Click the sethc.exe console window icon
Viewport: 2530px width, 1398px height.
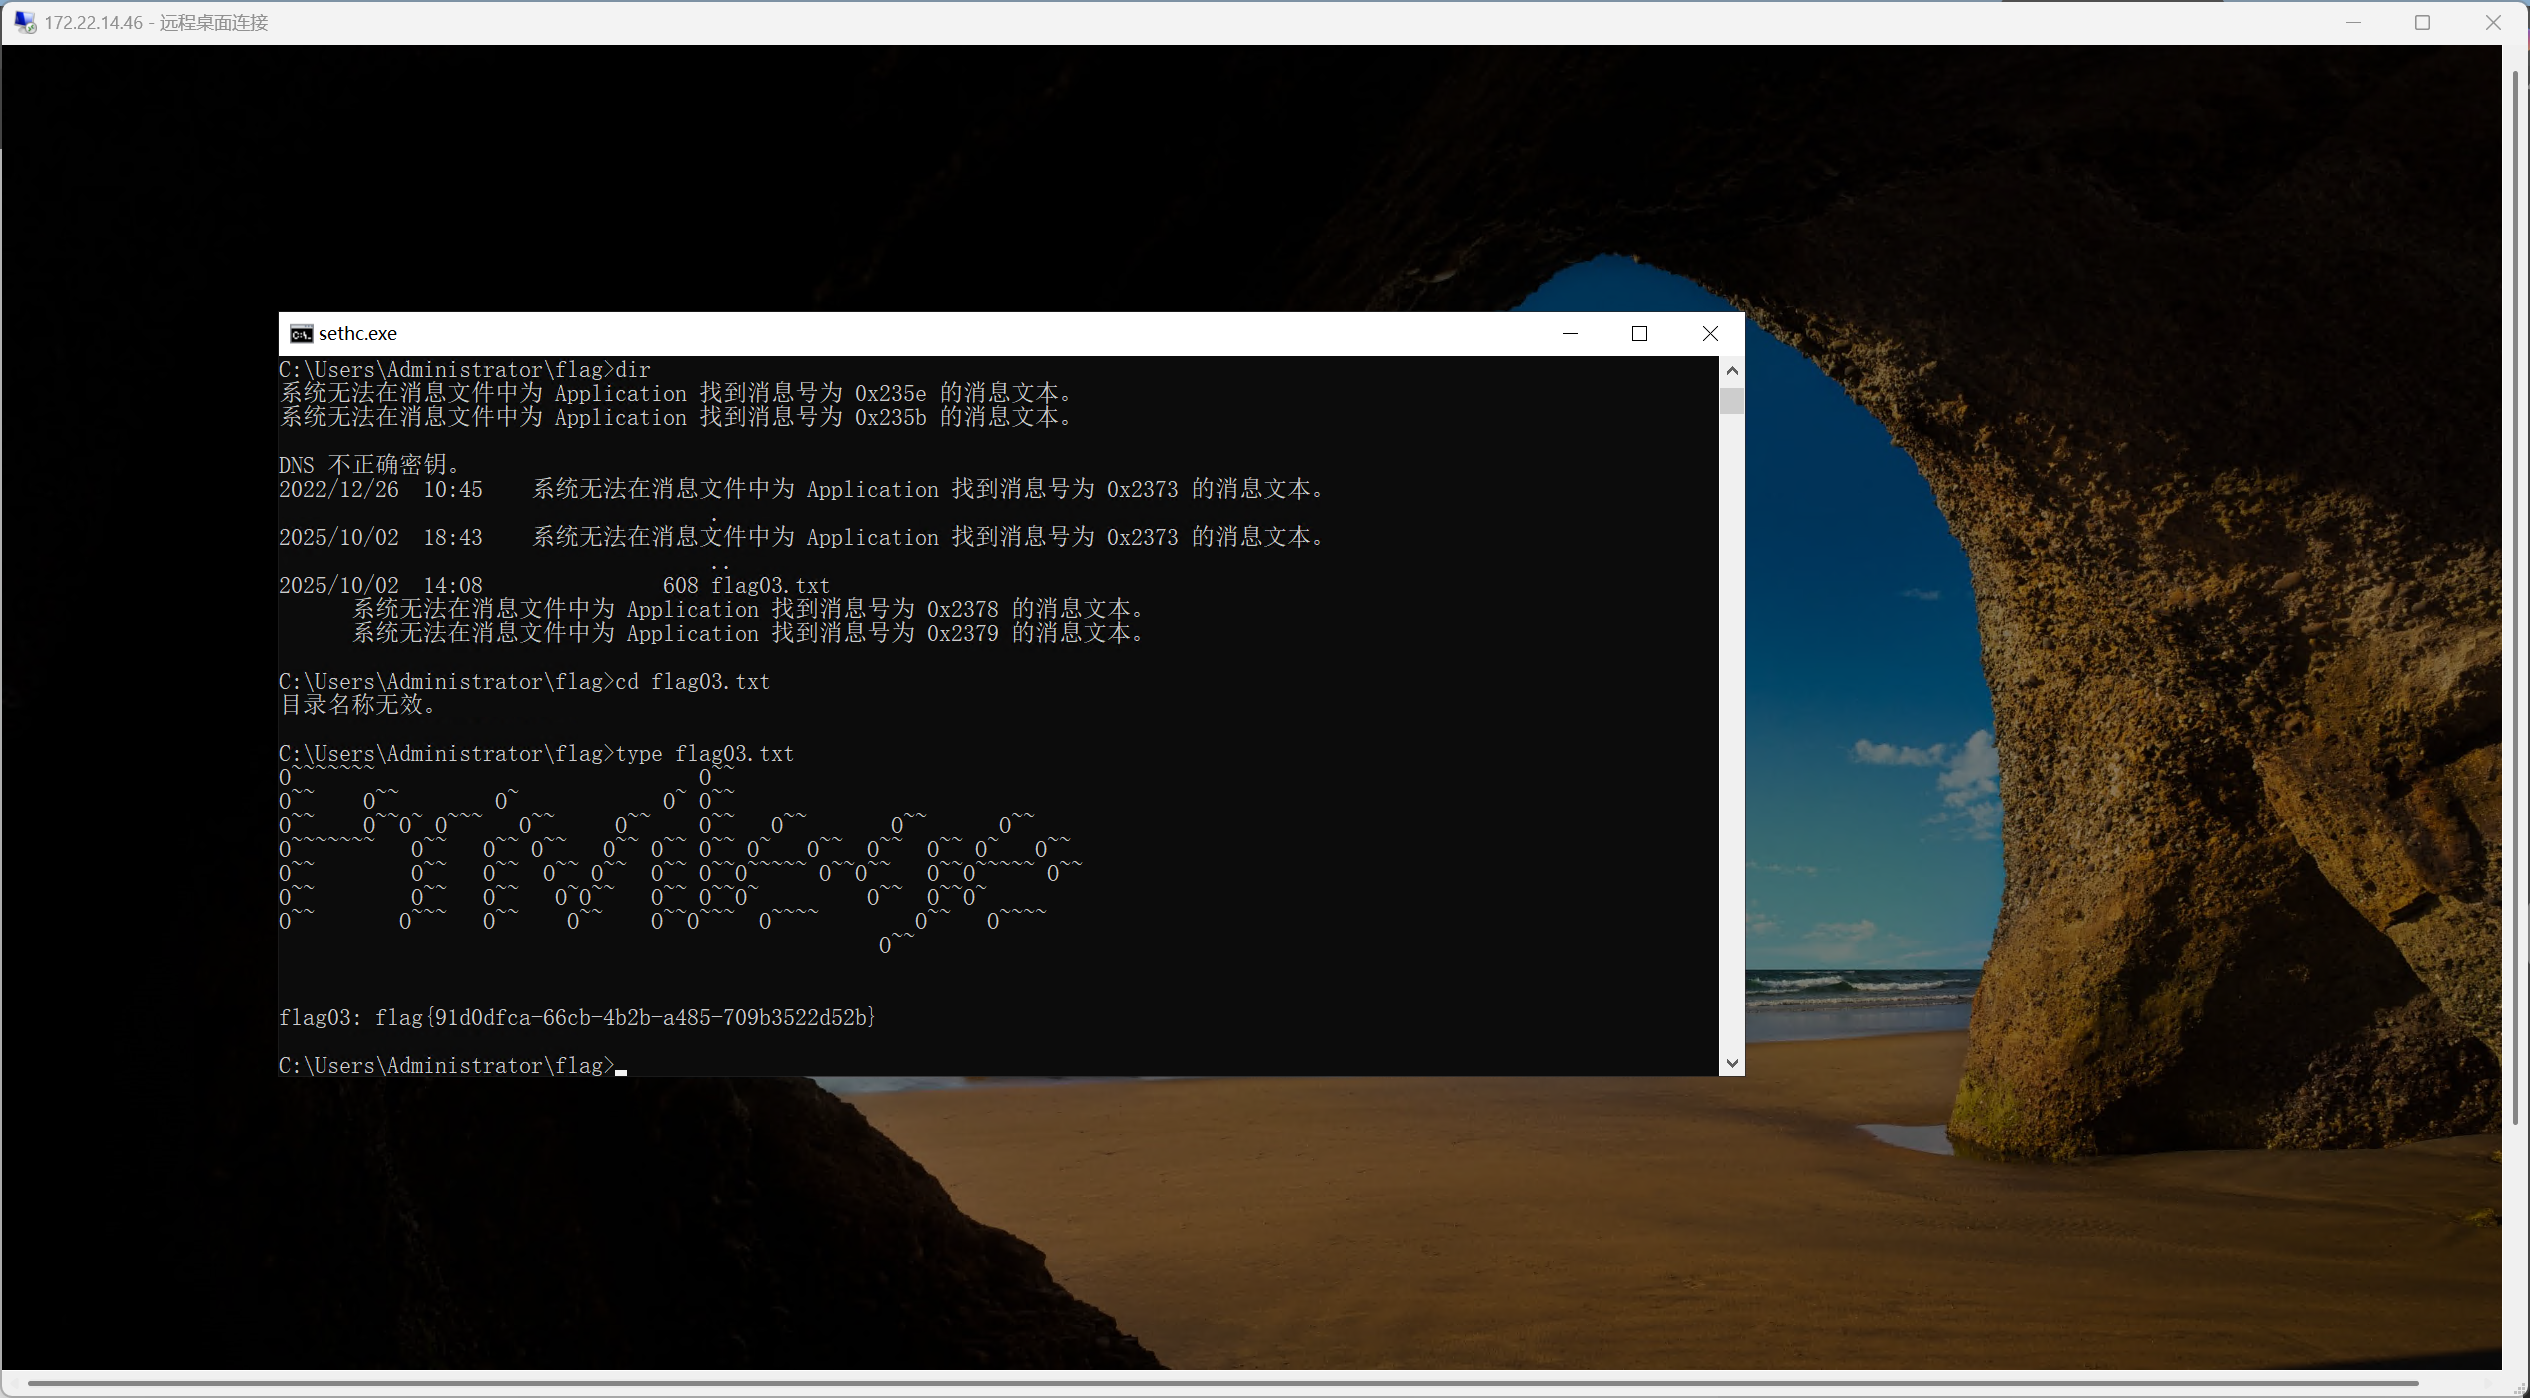coord(301,334)
